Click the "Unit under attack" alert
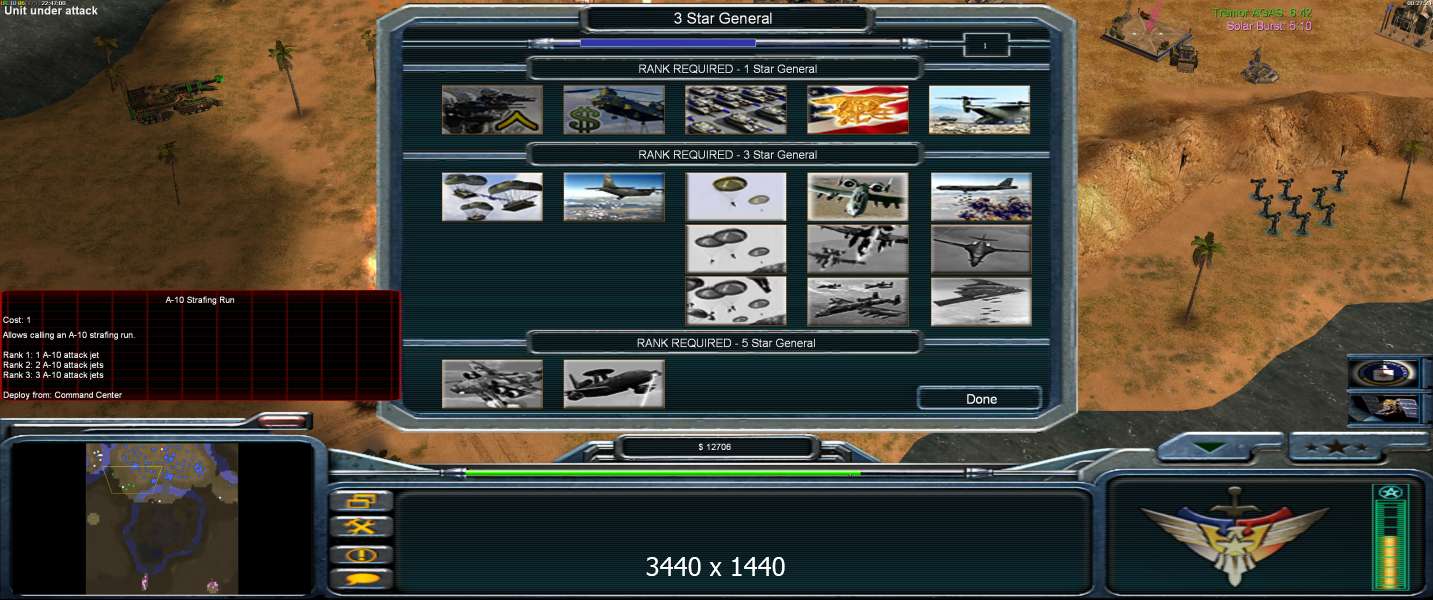 tap(50, 11)
